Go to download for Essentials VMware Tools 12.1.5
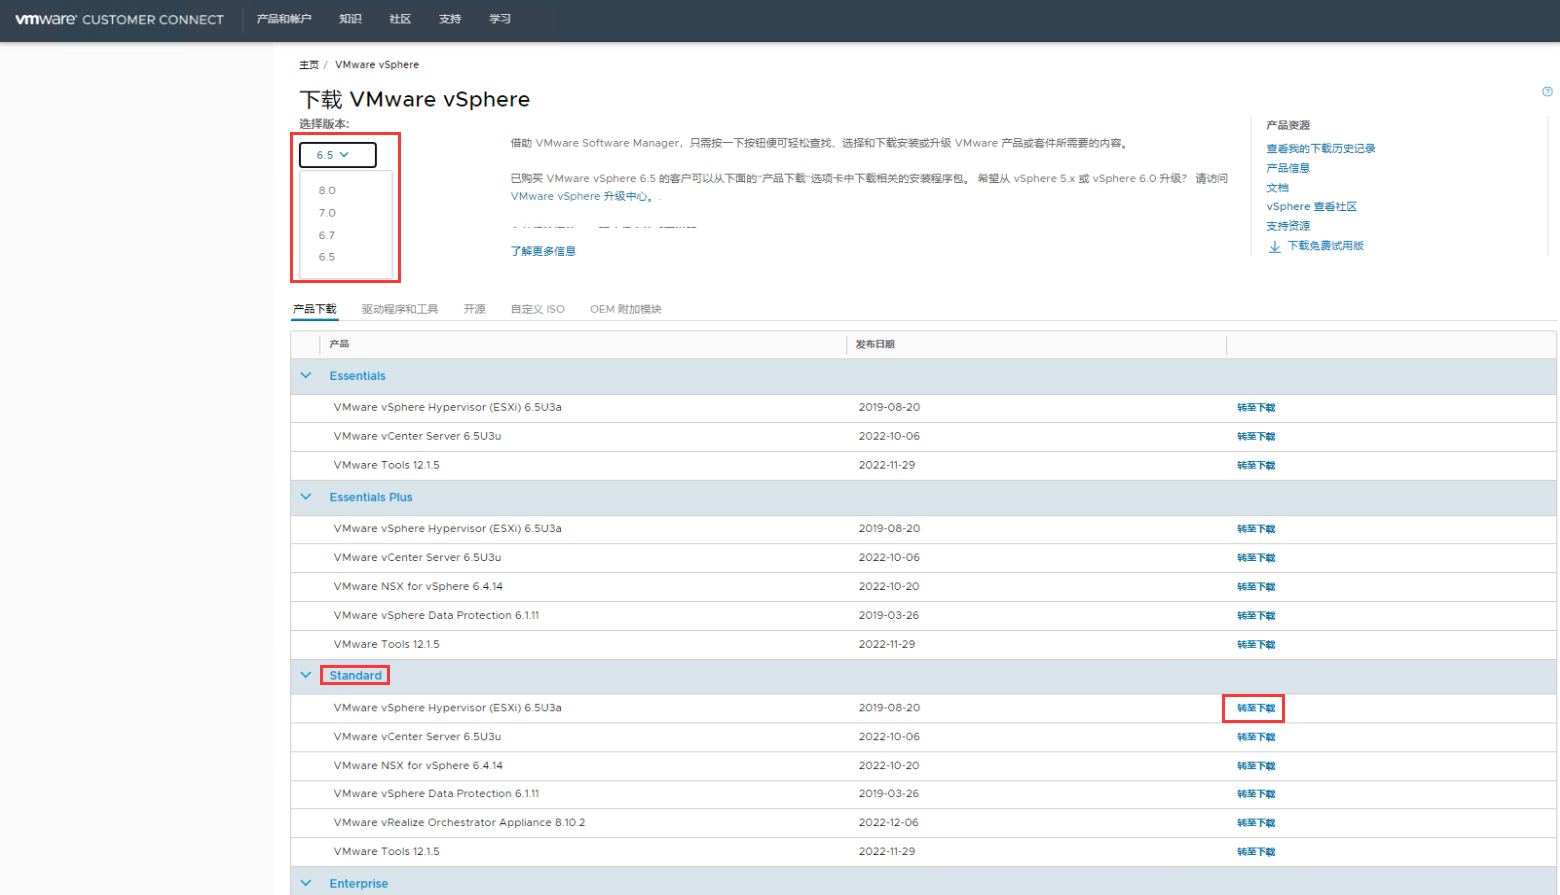The height and width of the screenshot is (895, 1560). (x=1256, y=466)
